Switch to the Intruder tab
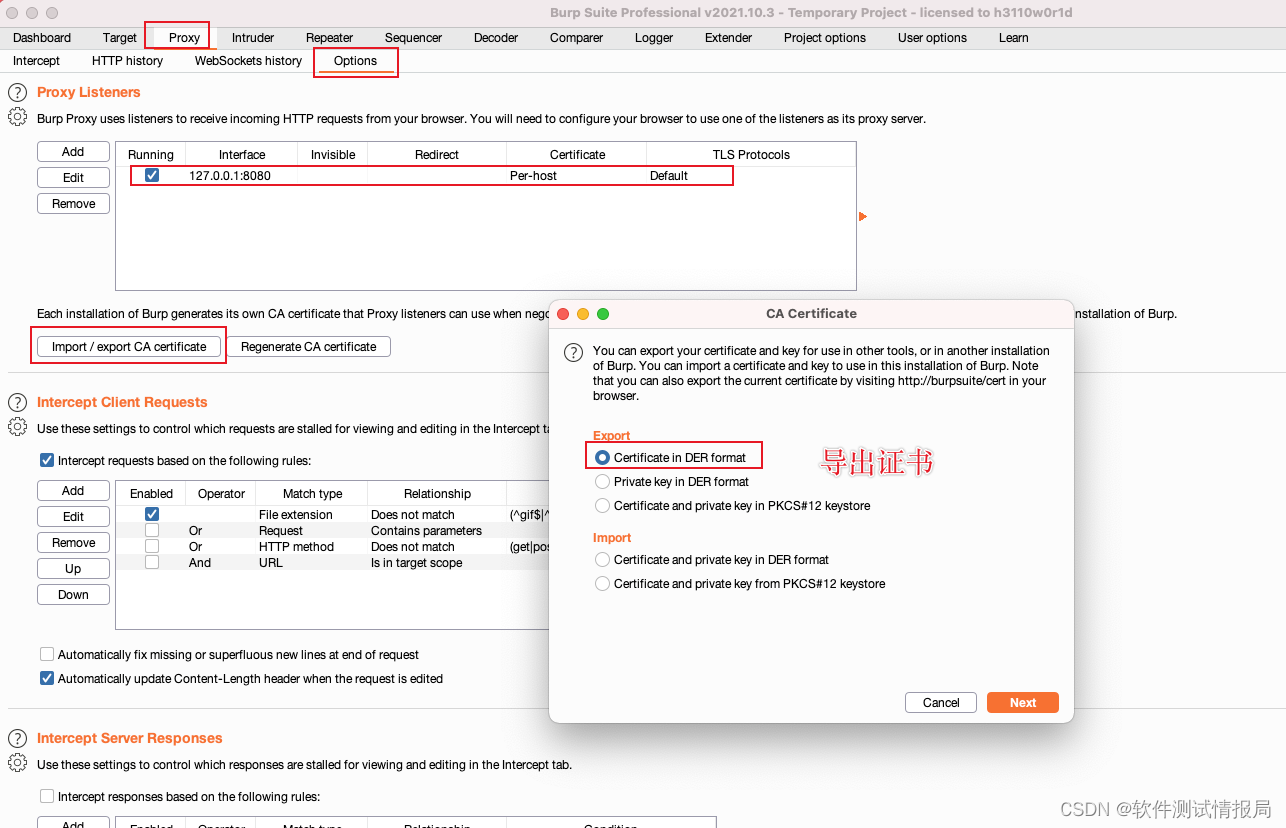1286x828 pixels. pyautogui.click(x=253, y=37)
